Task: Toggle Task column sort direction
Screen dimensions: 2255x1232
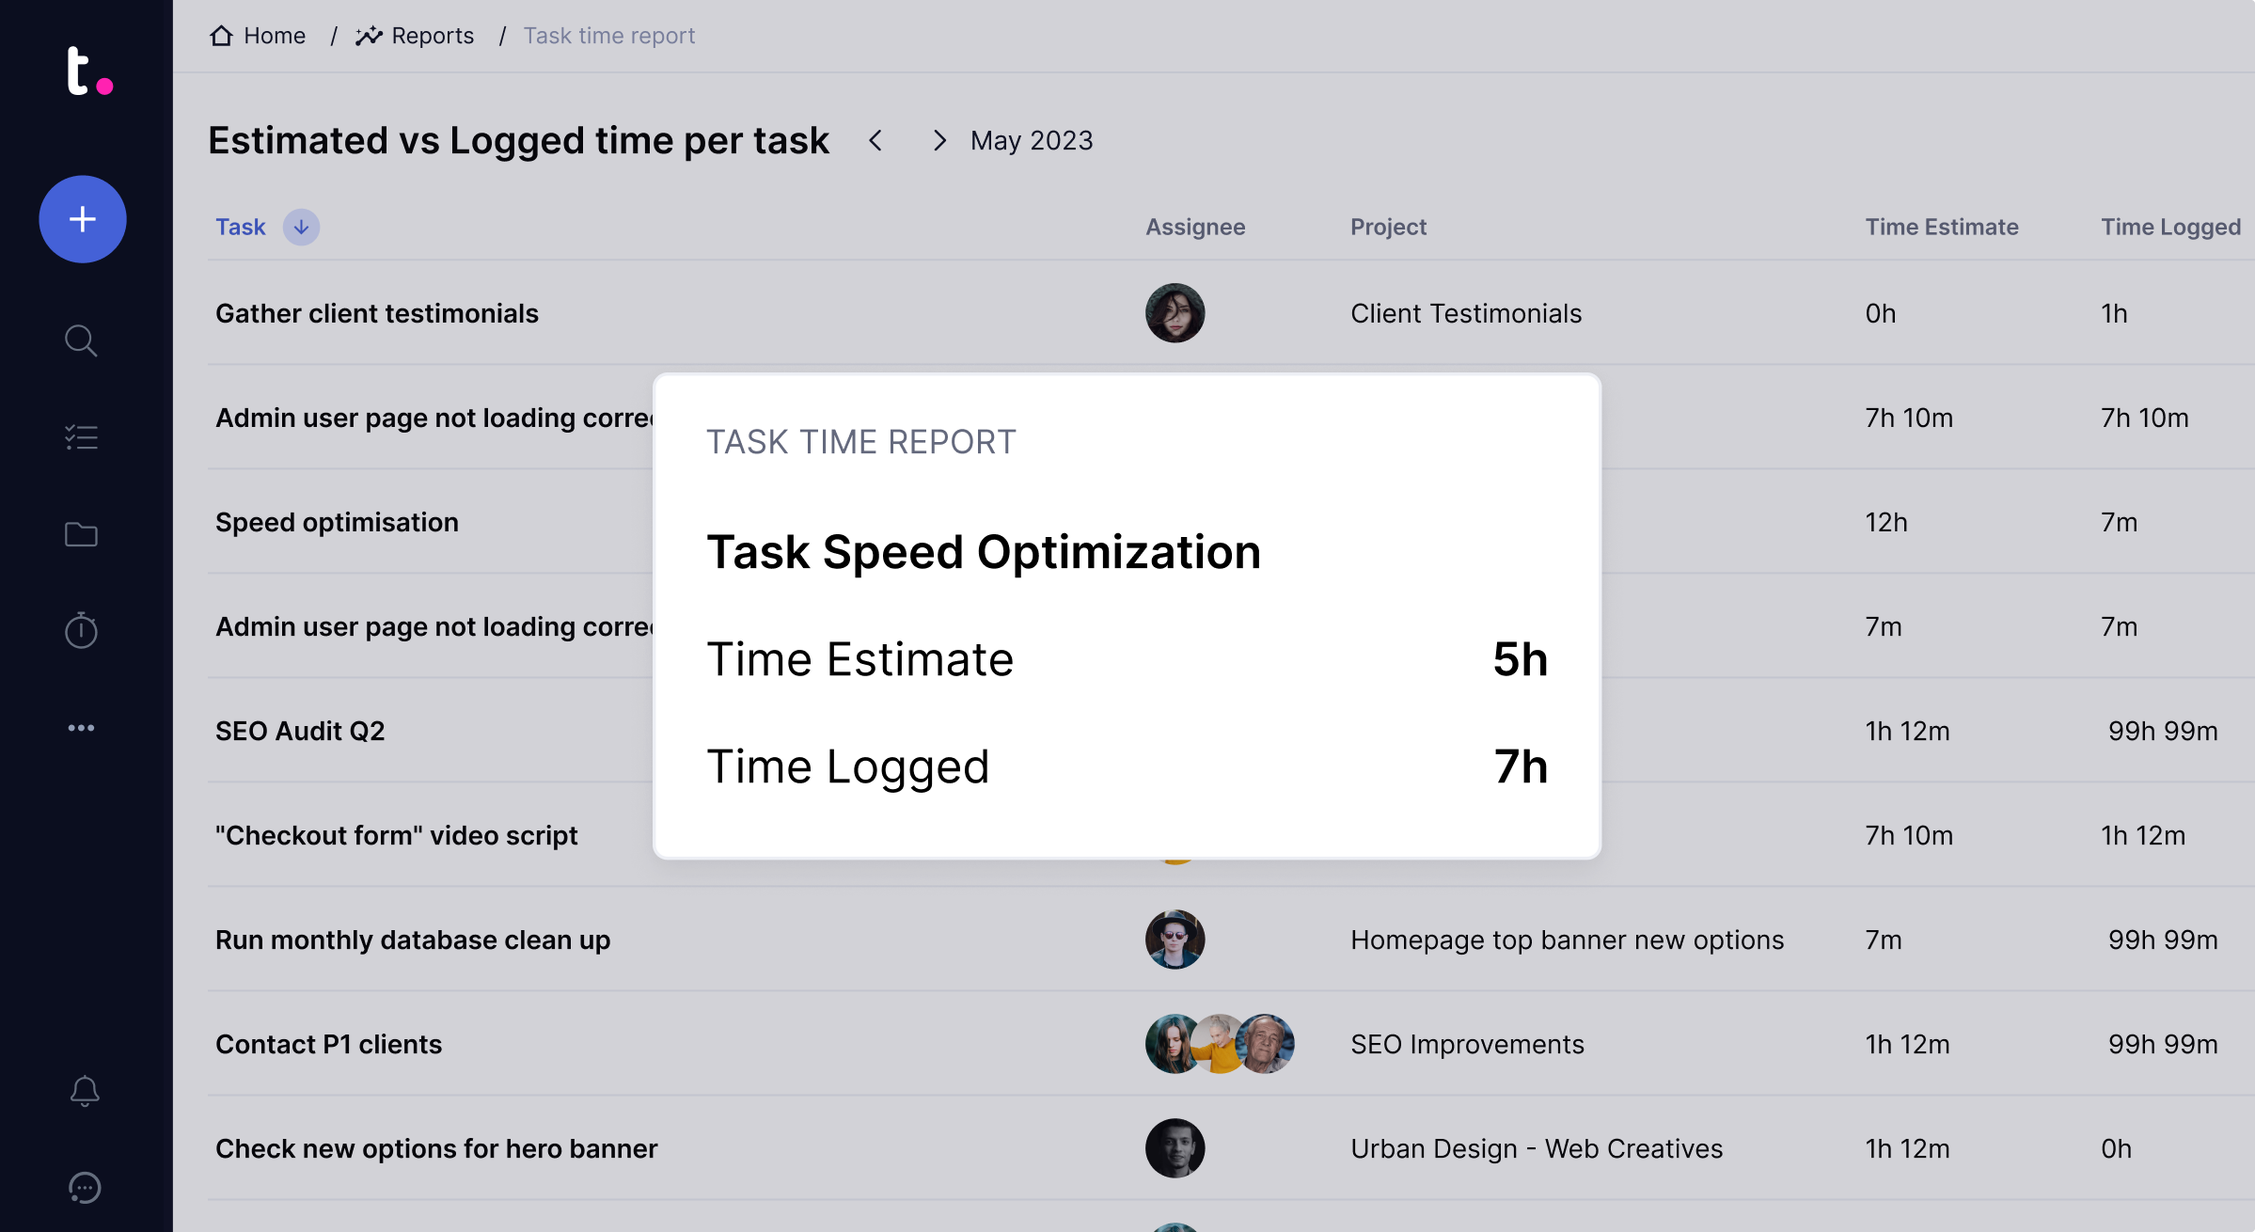Action: (x=301, y=227)
